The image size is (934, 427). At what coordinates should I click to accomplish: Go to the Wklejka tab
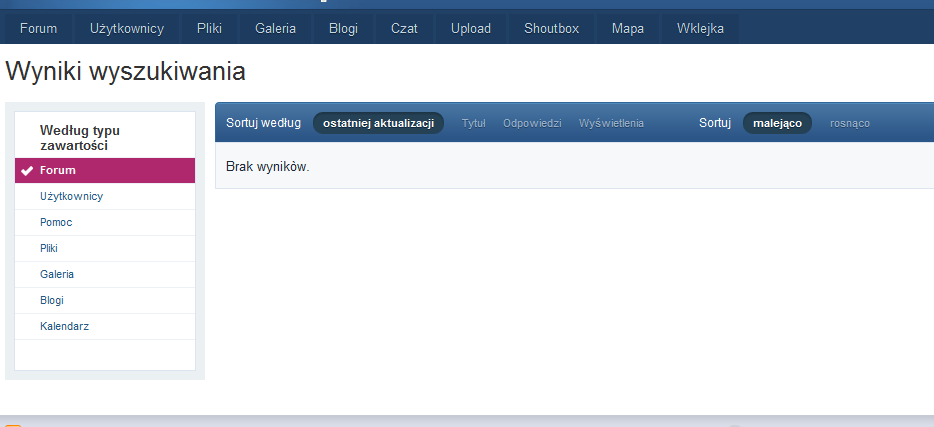(x=700, y=28)
